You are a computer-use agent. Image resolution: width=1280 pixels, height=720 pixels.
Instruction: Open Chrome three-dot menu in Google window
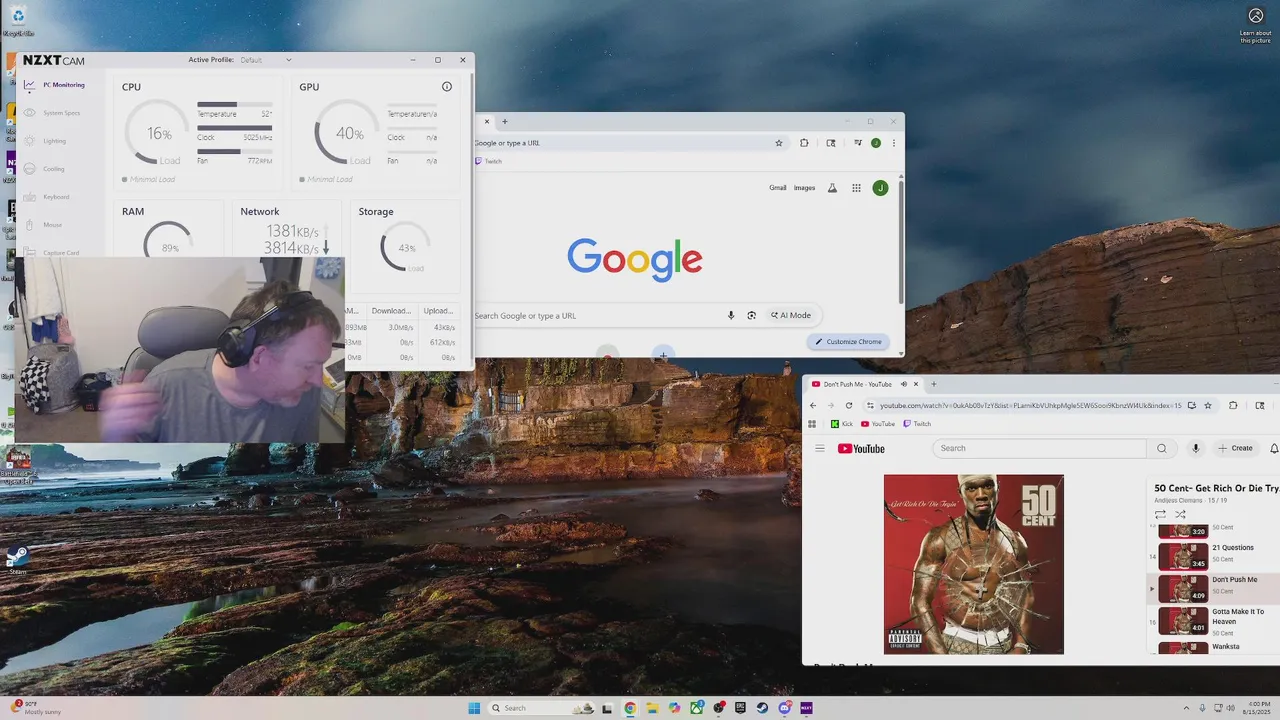click(893, 143)
